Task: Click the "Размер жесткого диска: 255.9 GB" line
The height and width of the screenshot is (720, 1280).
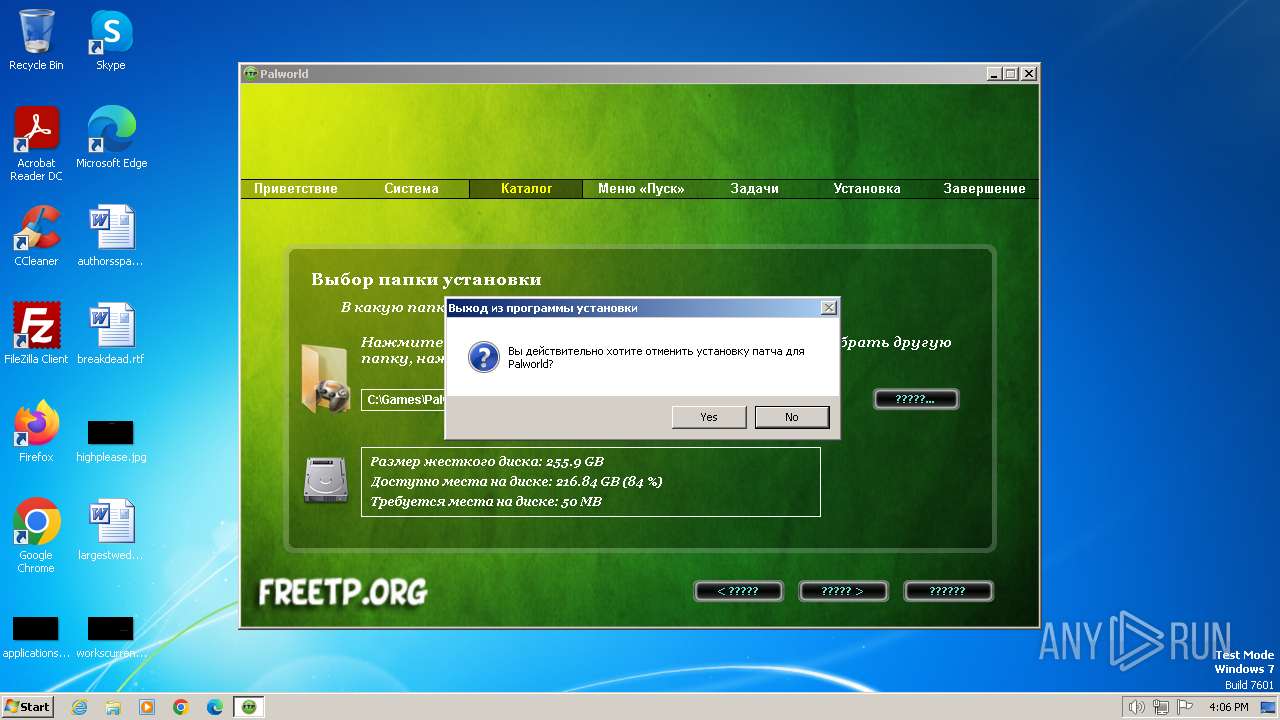Action: tap(487, 462)
